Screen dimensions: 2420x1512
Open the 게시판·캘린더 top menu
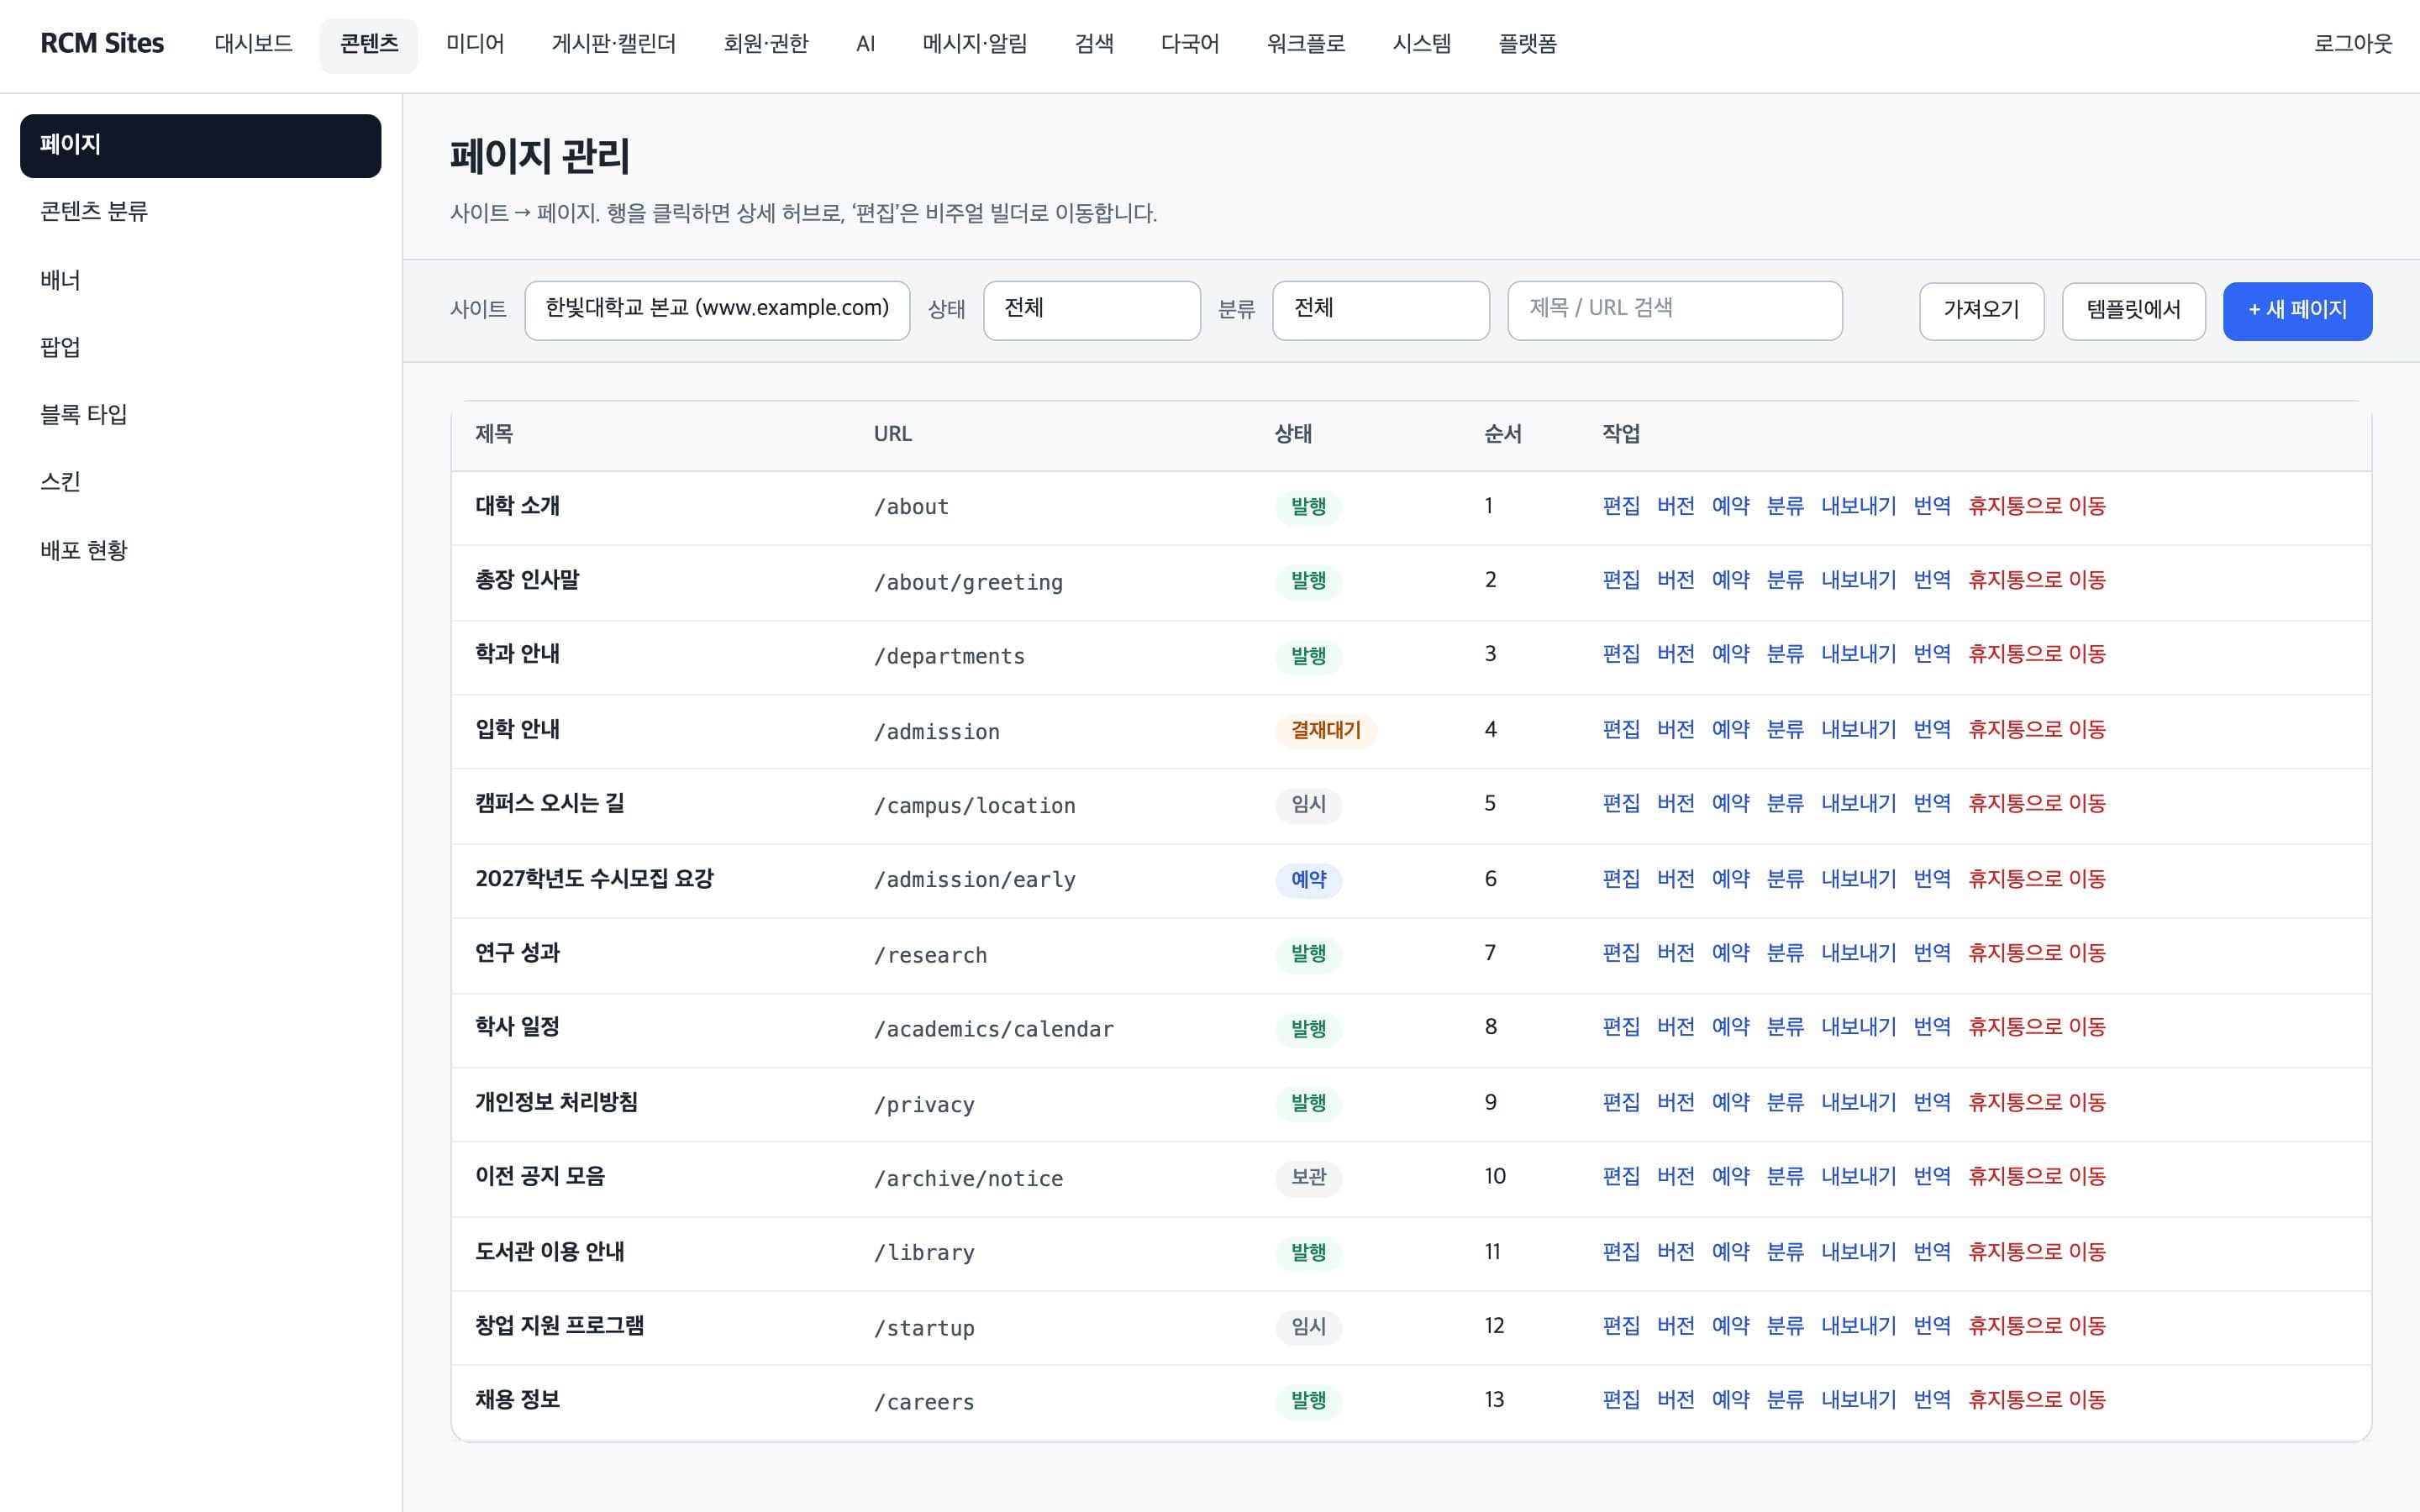point(613,44)
